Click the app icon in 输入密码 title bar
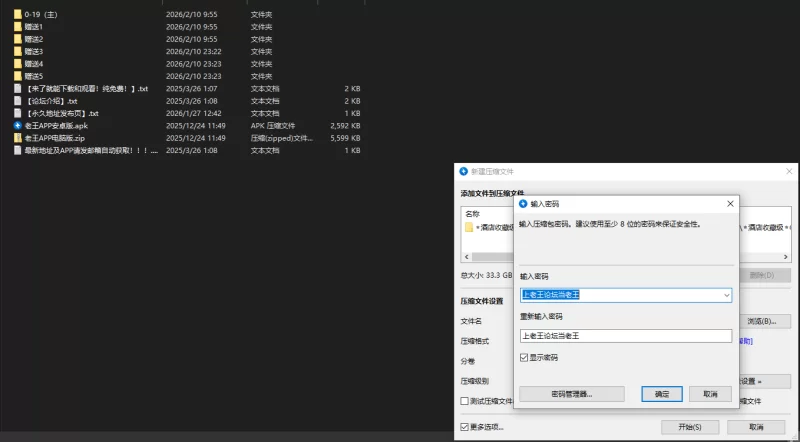Screen dimensions: 800x442 523,203
